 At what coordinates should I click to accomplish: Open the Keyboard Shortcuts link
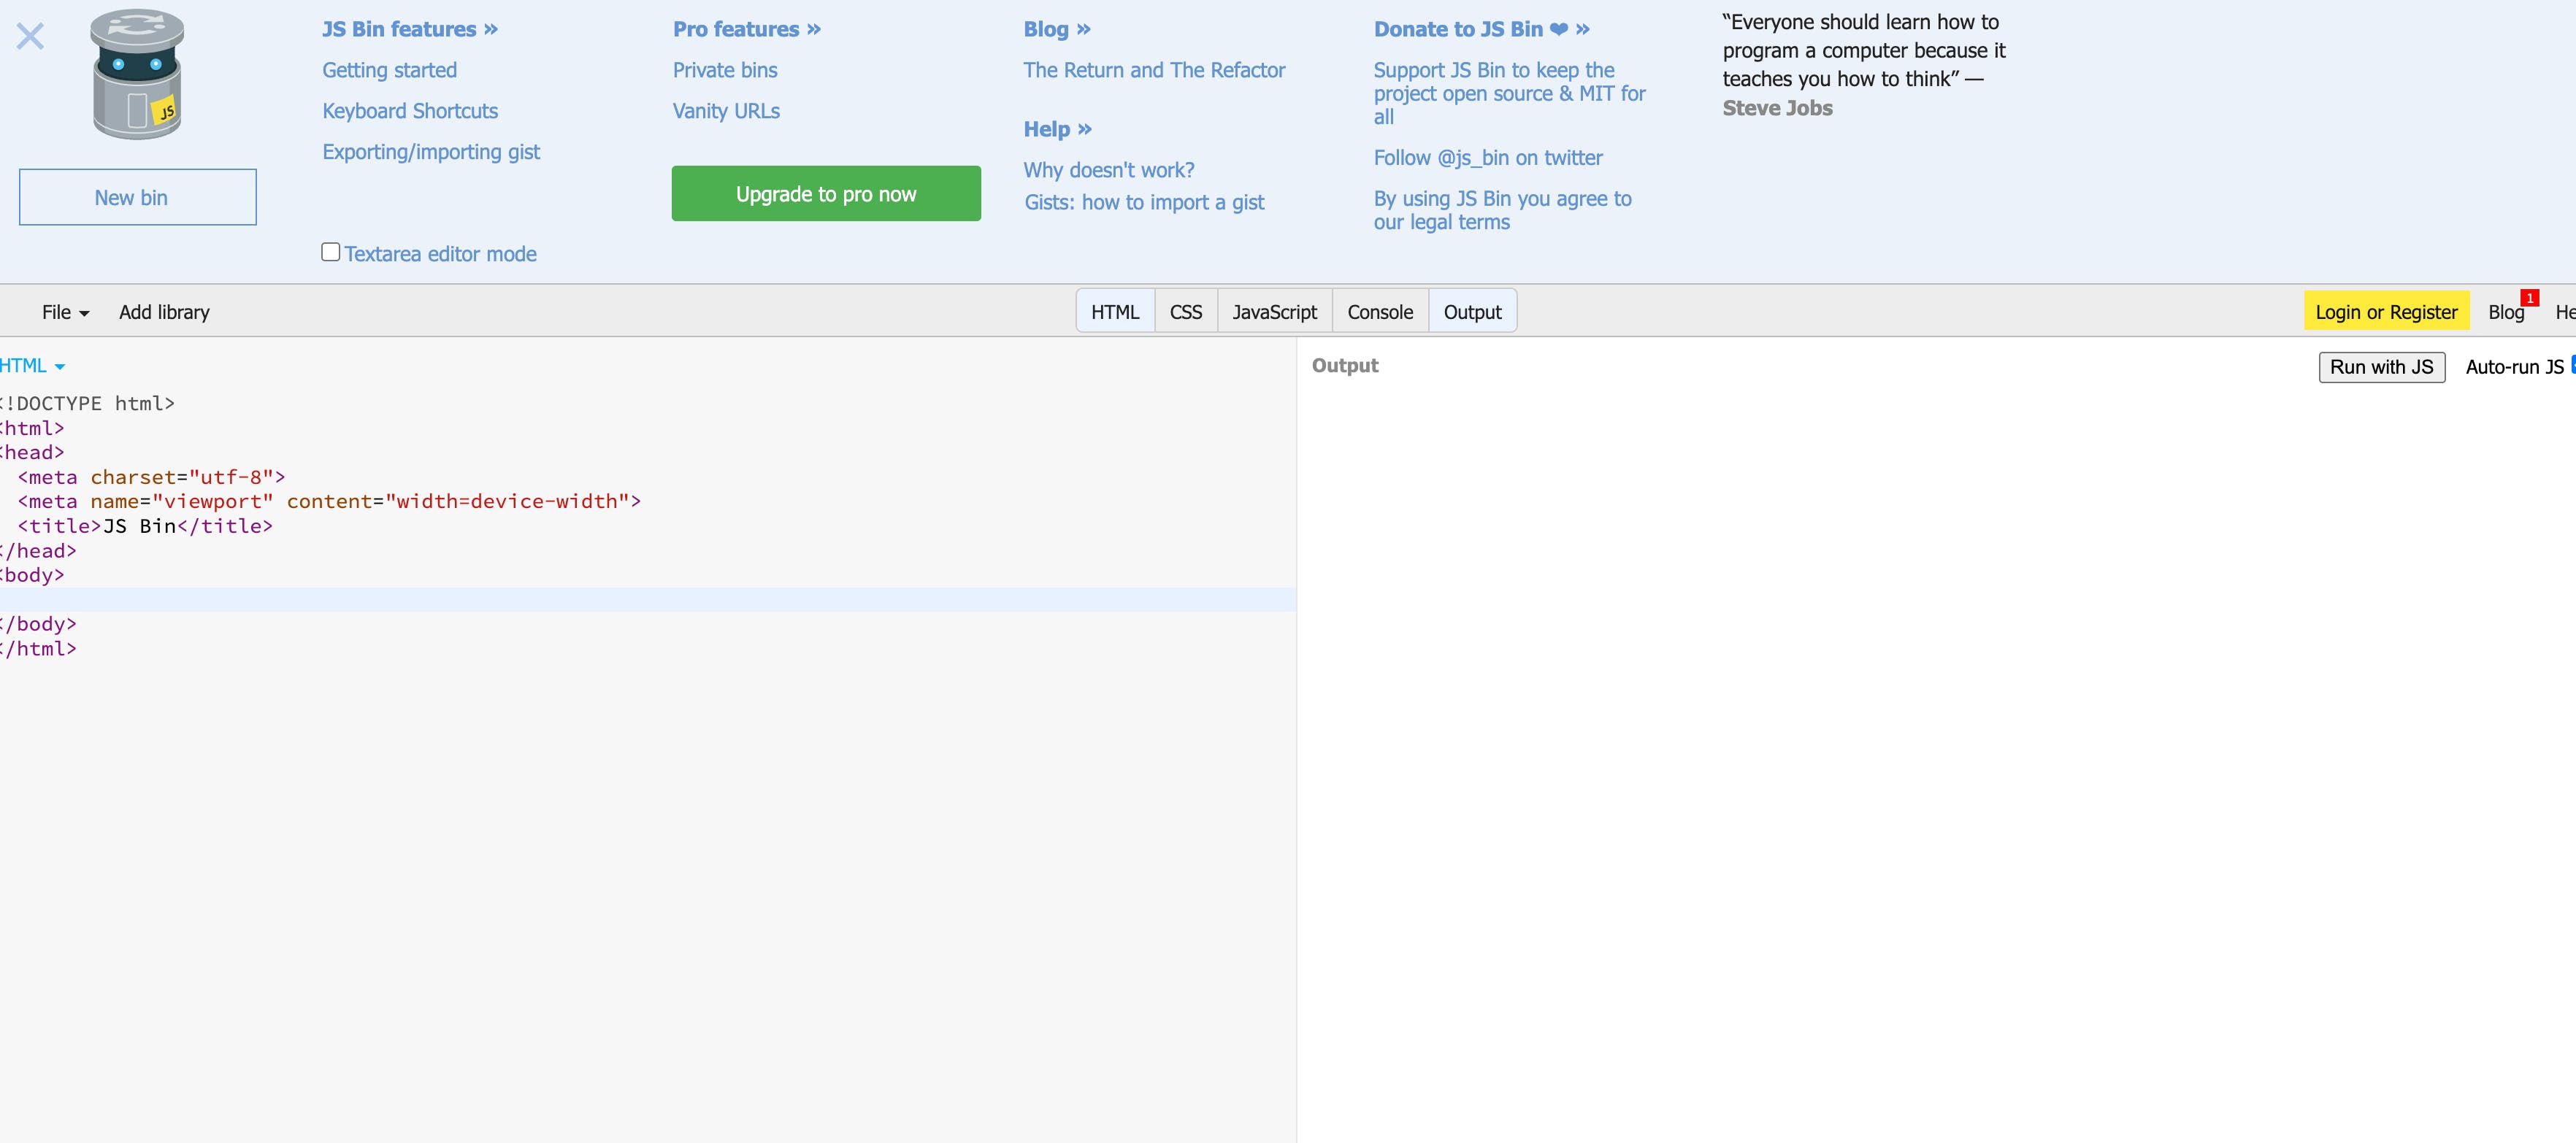(409, 111)
